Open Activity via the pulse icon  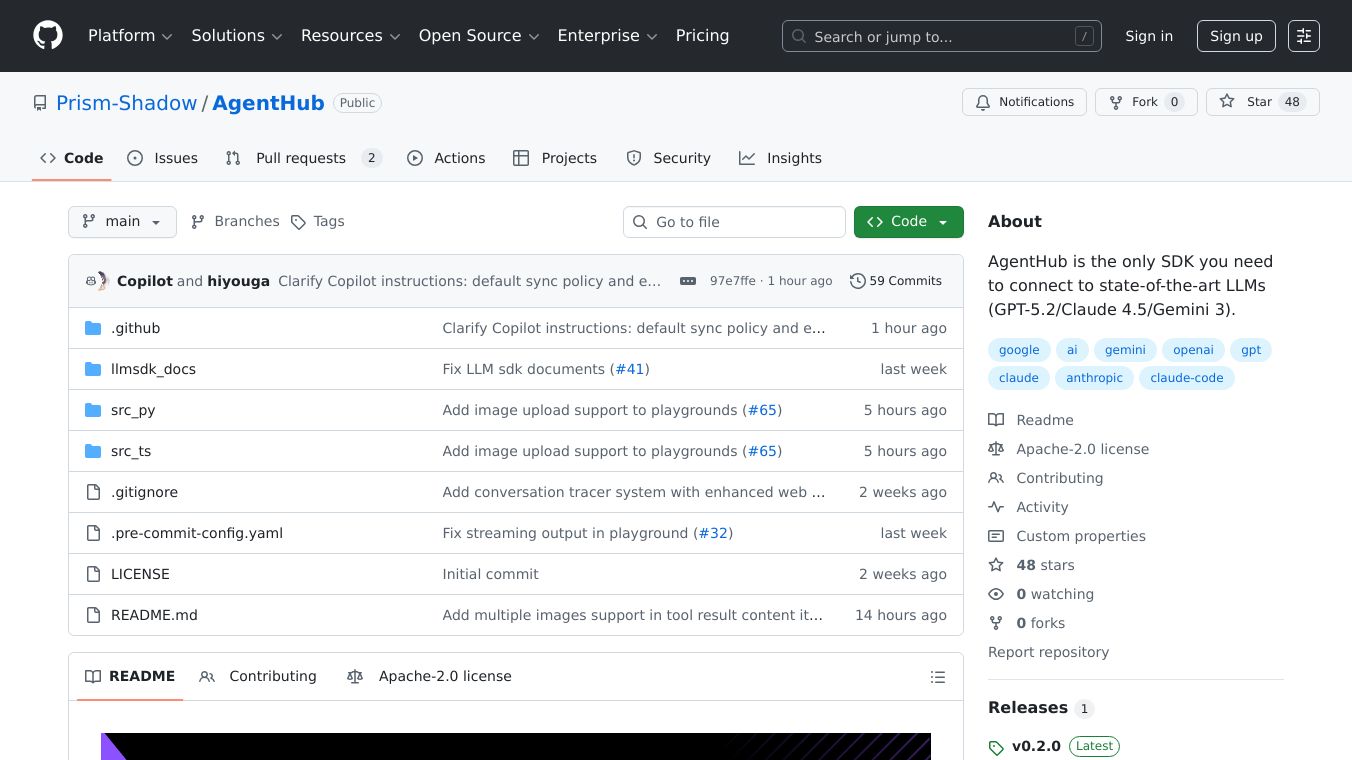(996, 507)
